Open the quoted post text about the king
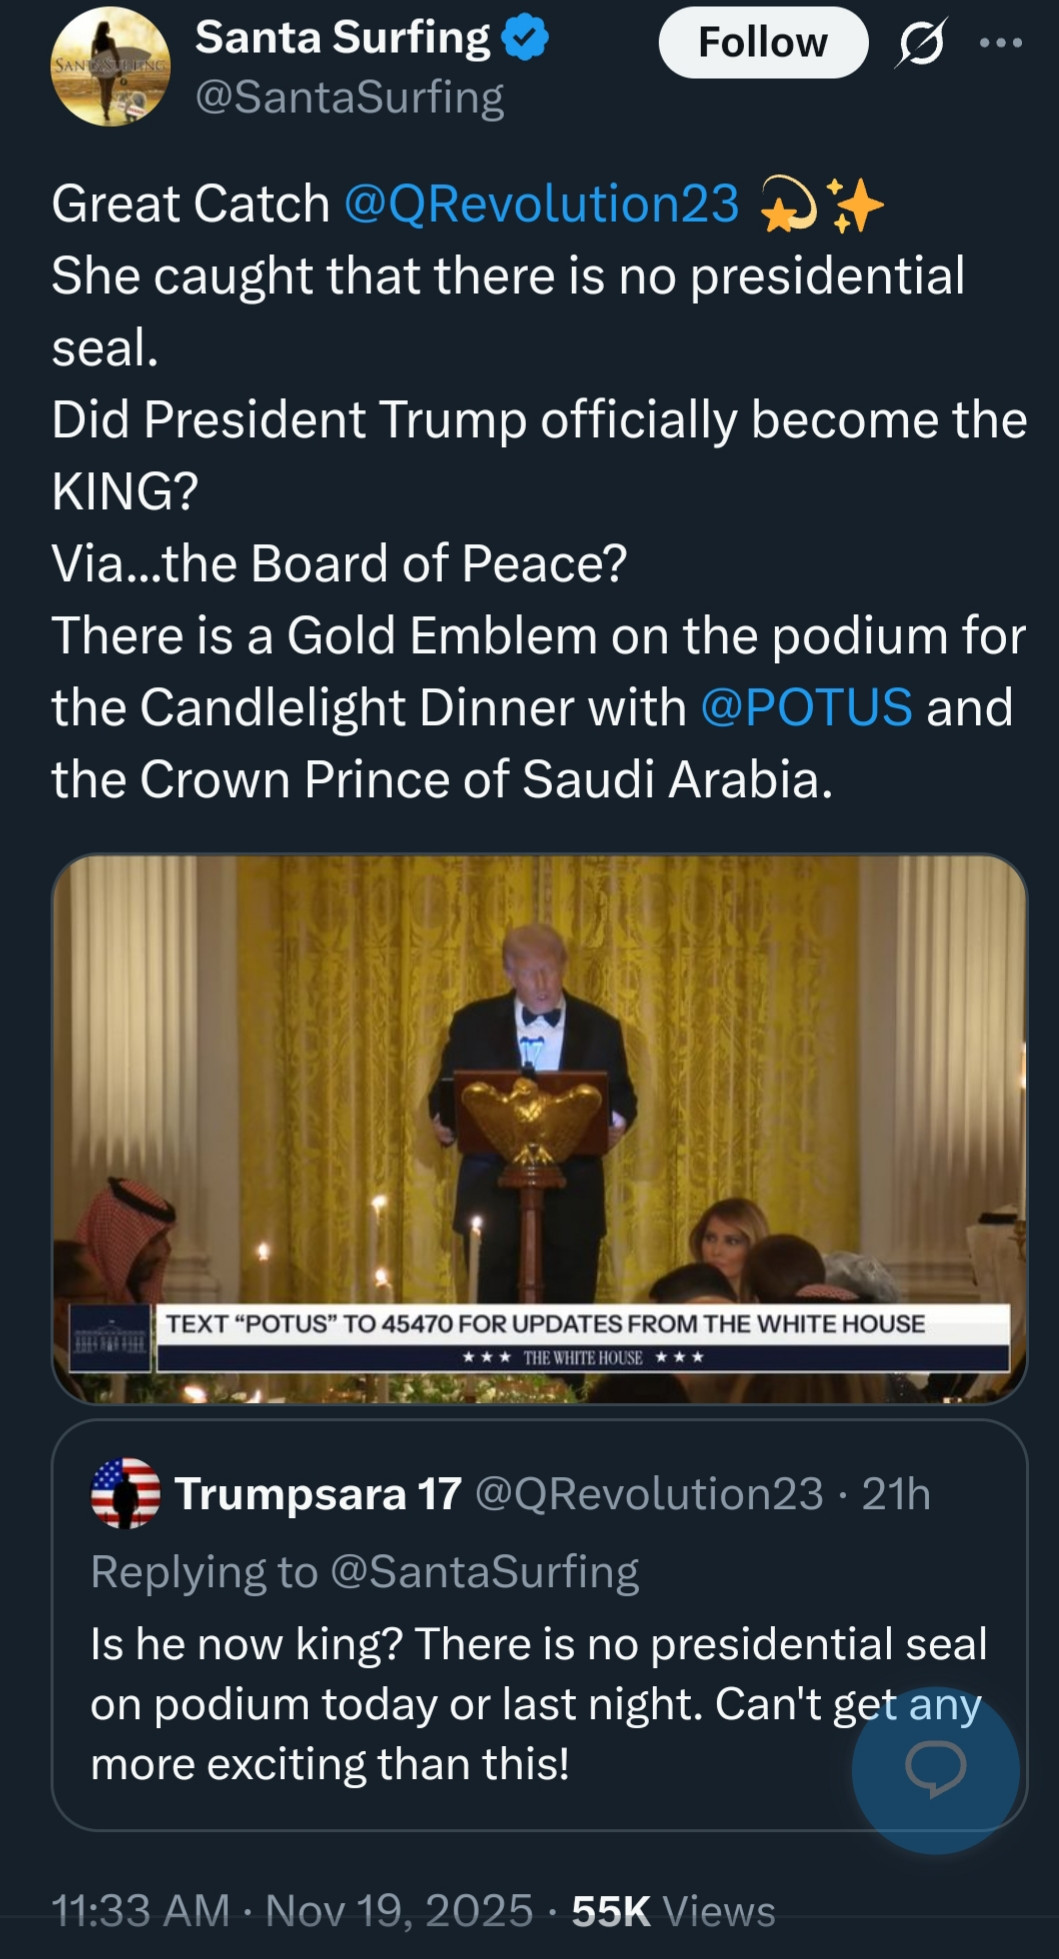 point(500,1703)
